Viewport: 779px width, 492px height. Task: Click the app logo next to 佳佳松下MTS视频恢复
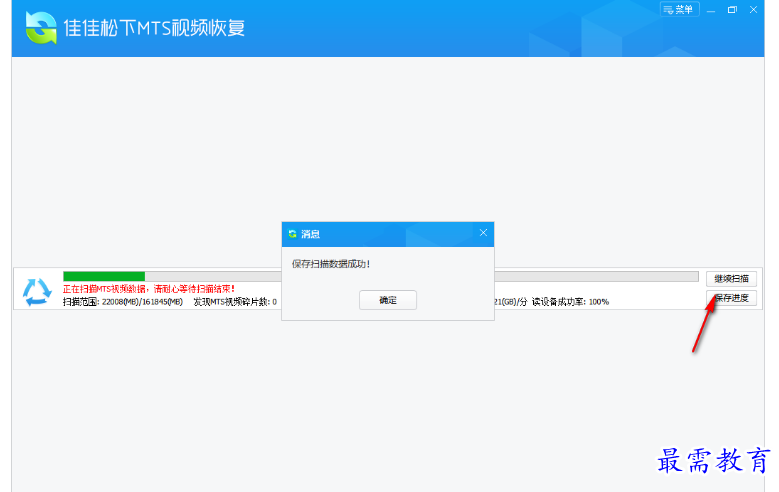coord(41,28)
